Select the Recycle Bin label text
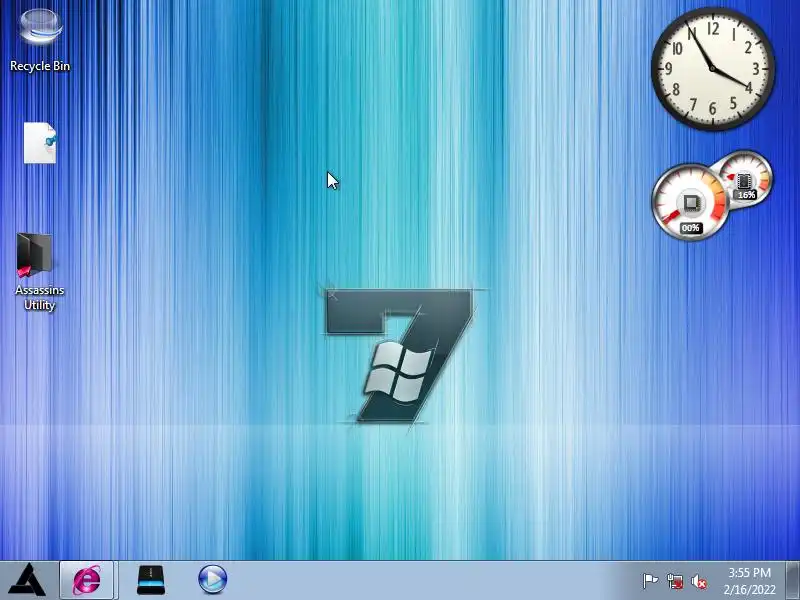The width and height of the screenshot is (800, 600). [40, 66]
